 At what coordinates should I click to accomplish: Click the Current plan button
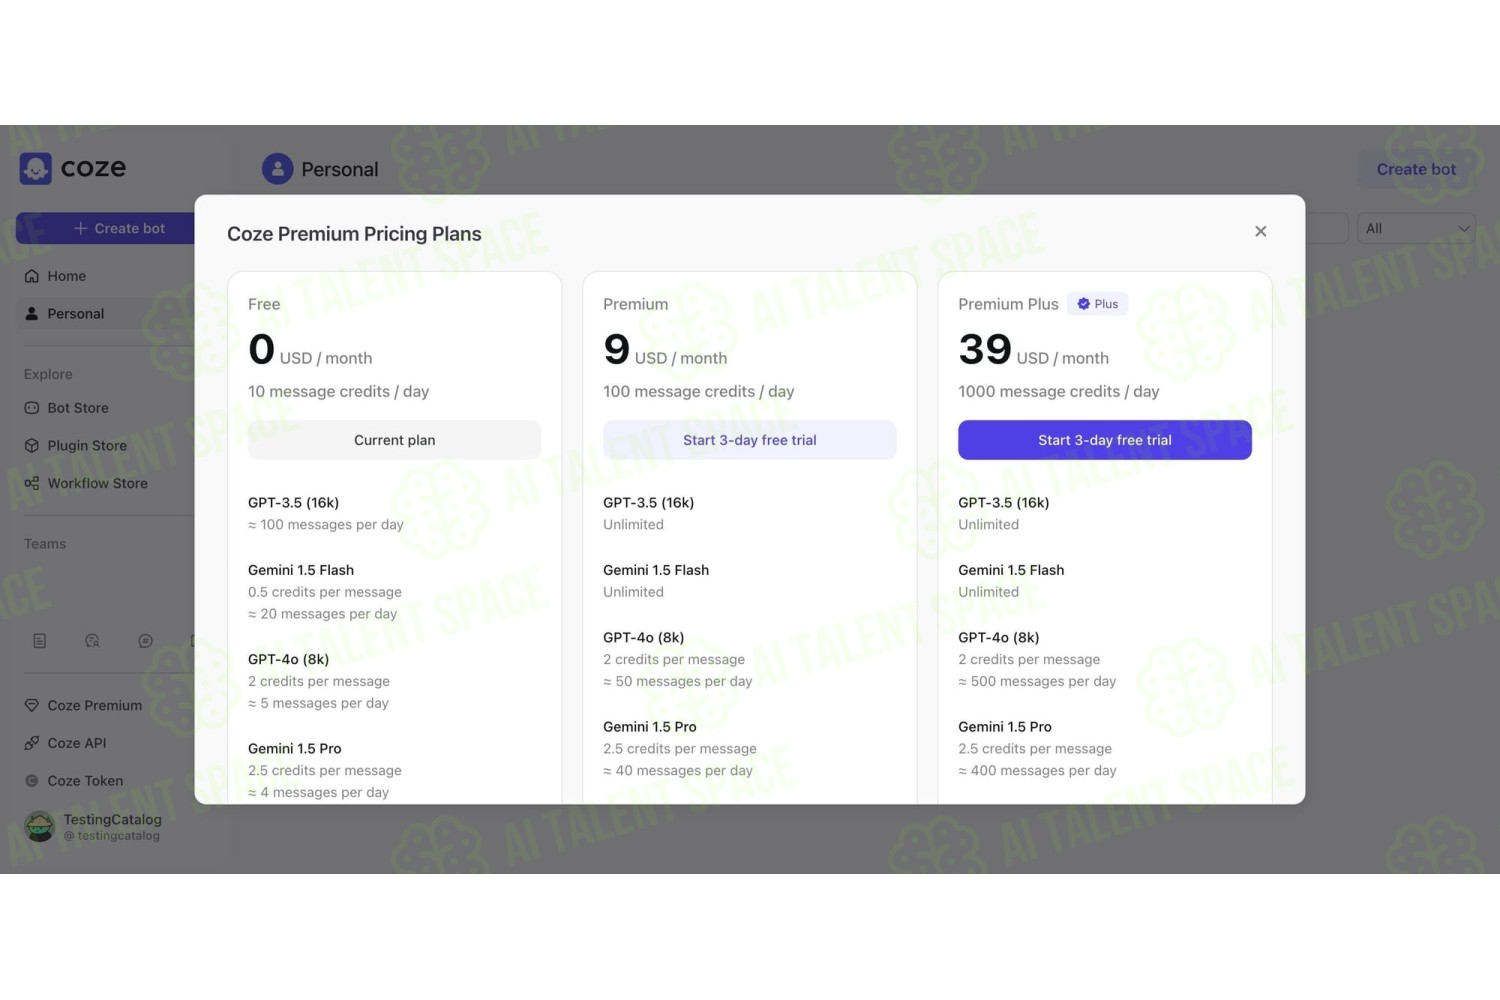click(395, 440)
